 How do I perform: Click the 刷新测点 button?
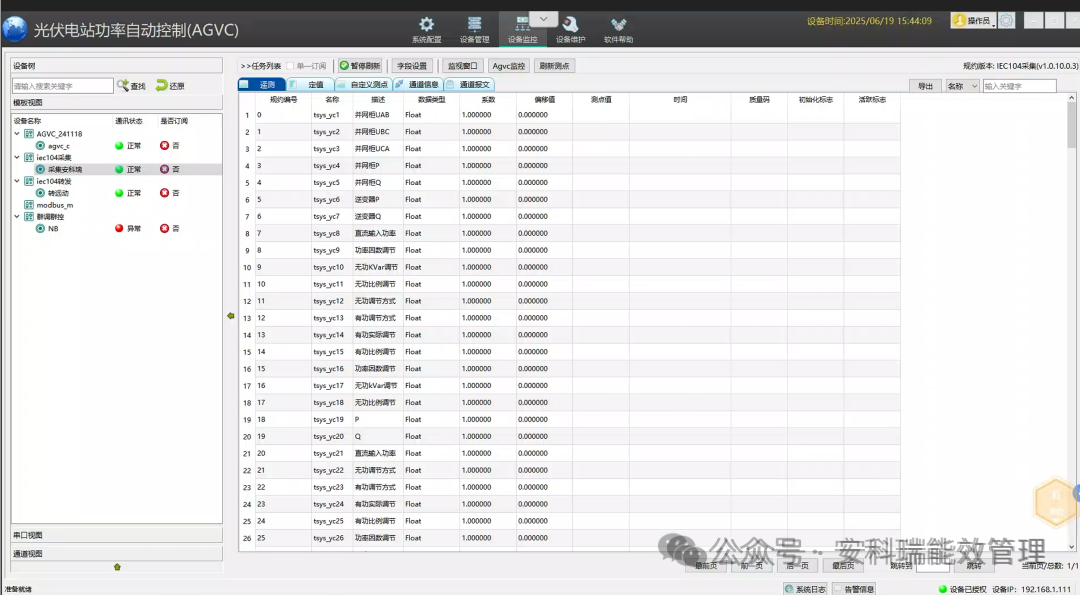point(554,66)
